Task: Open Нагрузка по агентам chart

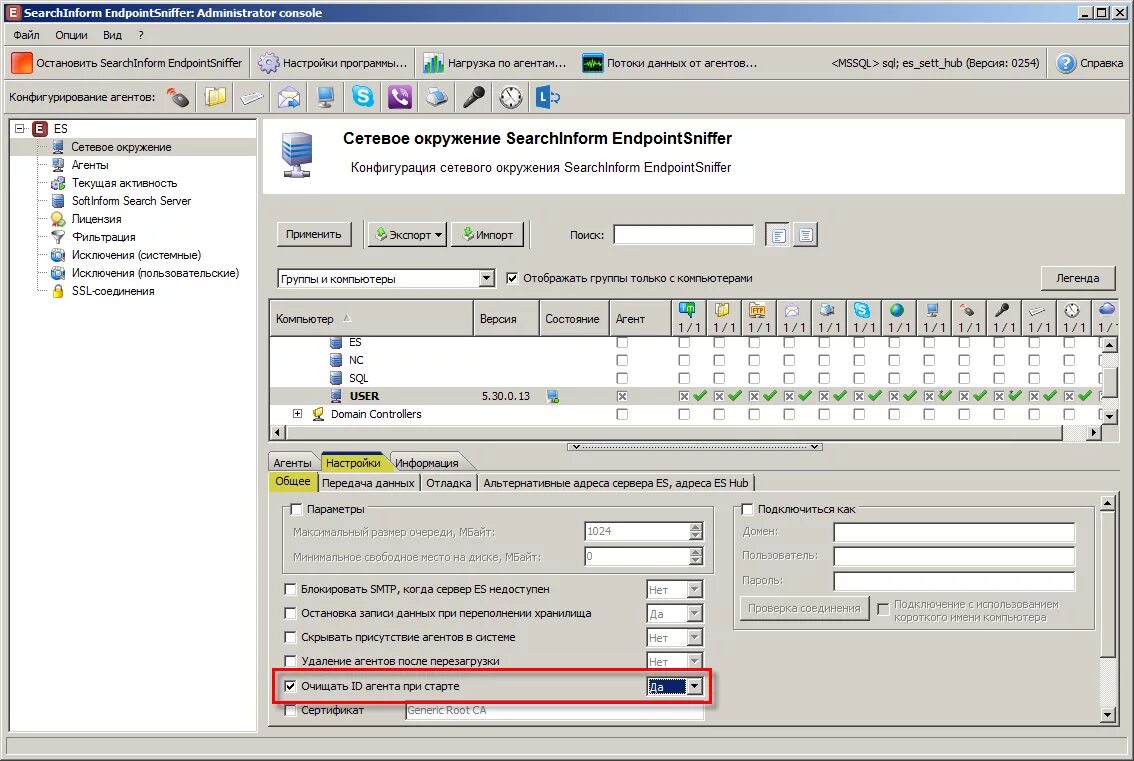Action: click(x=495, y=63)
